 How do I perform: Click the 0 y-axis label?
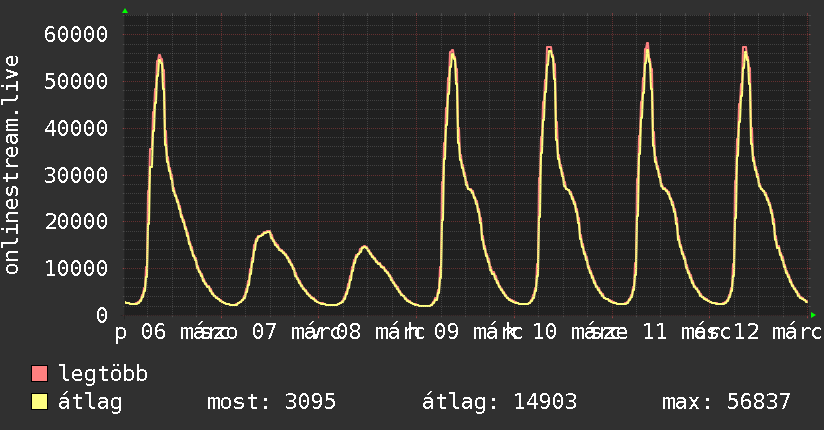pyautogui.click(x=102, y=315)
